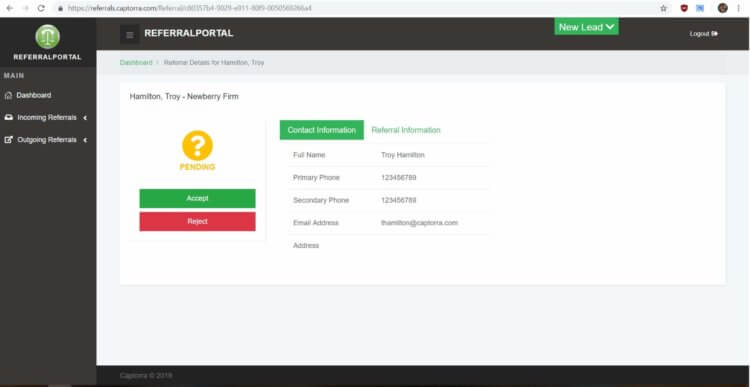The width and height of the screenshot is (750, 387).
Task: Open Dashboard from the sidebar menu
Action: (34, 95)
